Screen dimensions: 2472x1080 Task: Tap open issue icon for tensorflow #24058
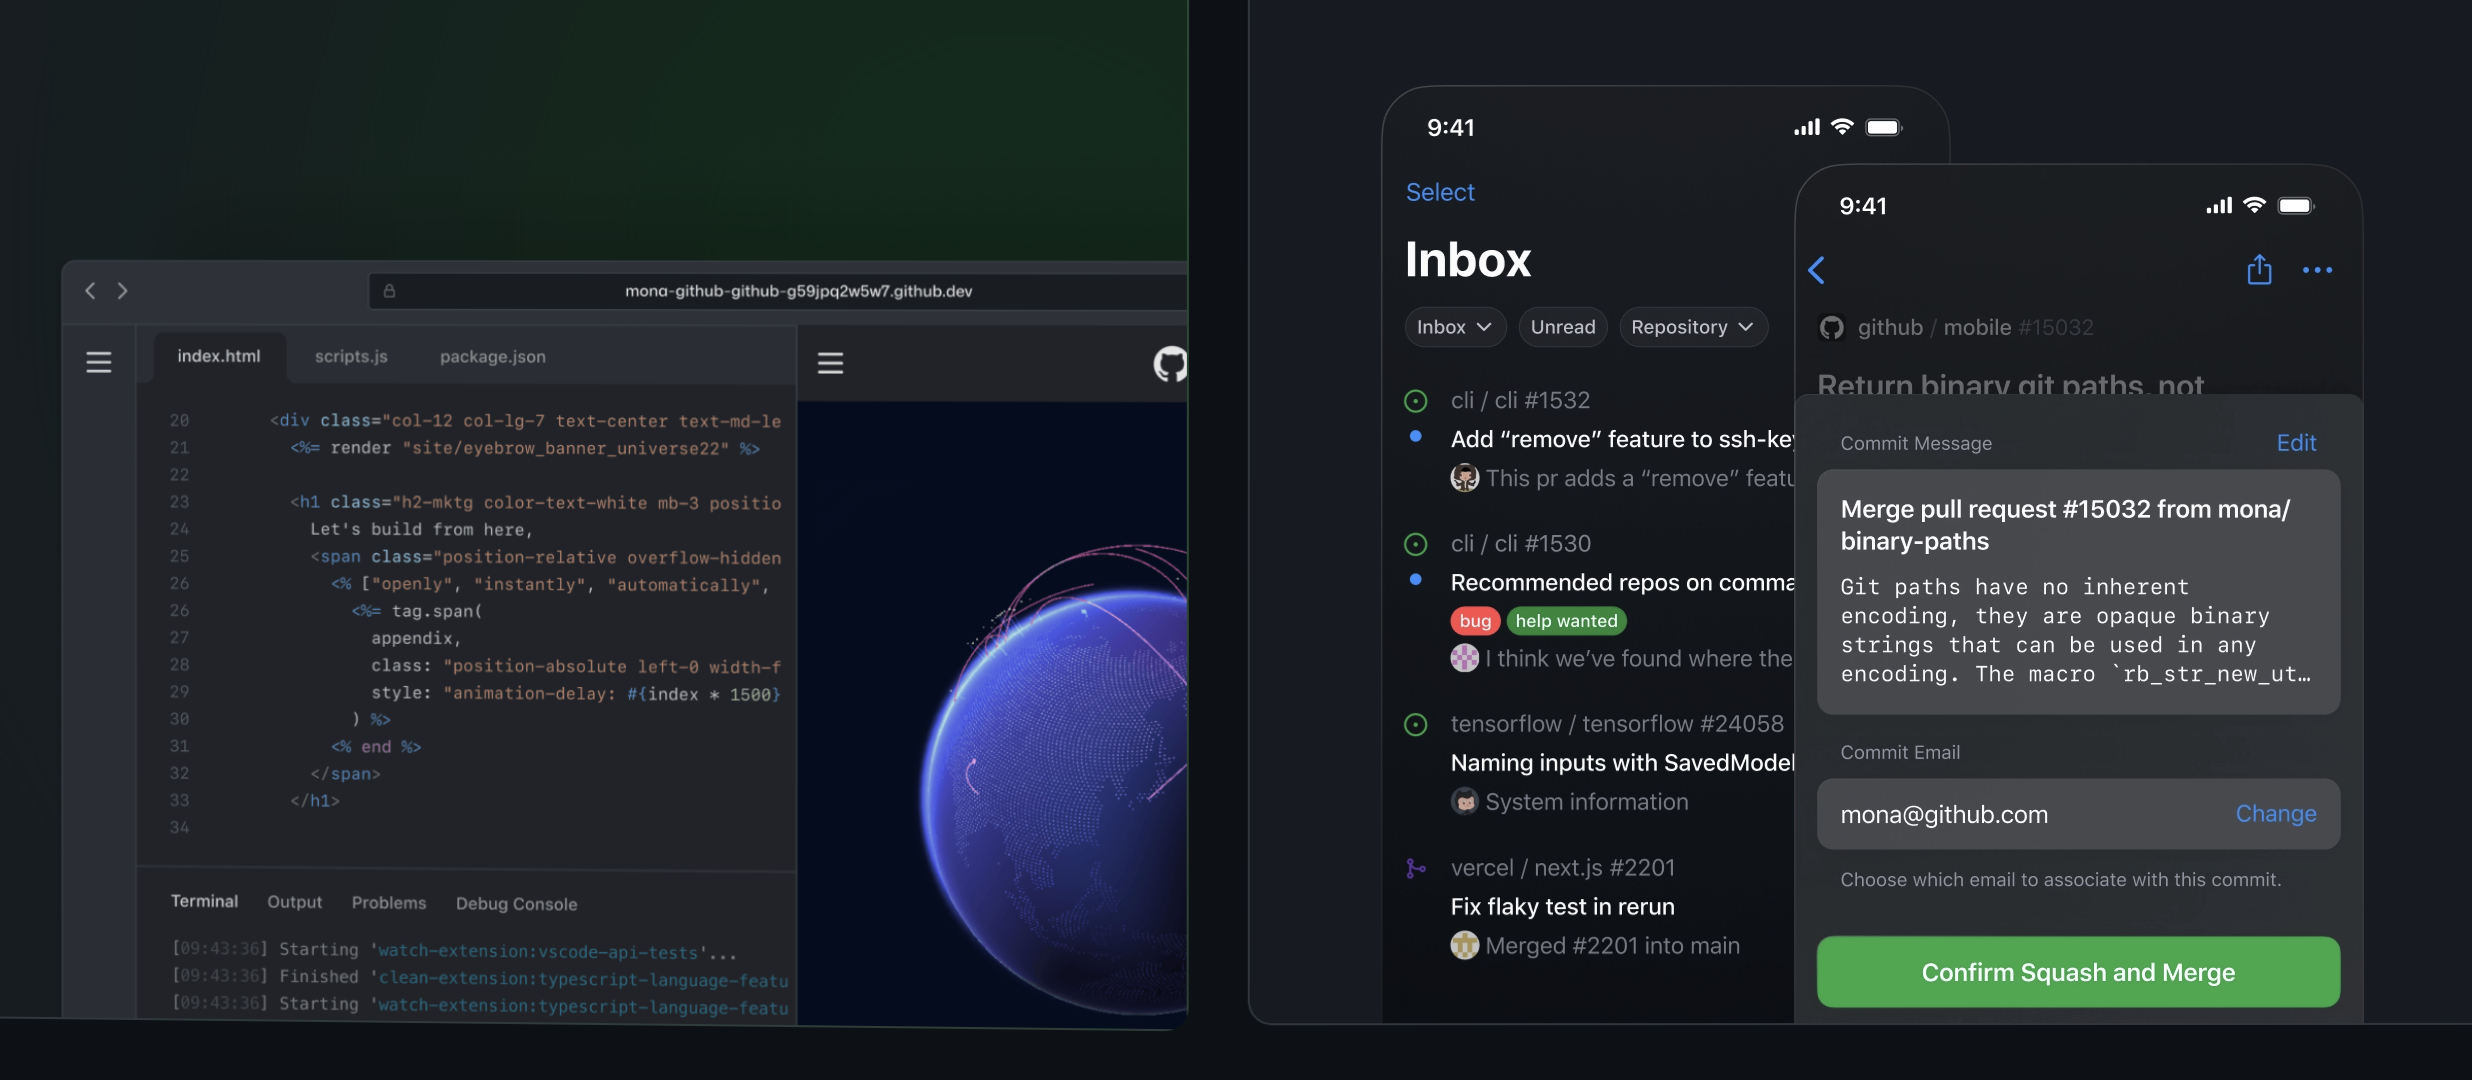1416,724
